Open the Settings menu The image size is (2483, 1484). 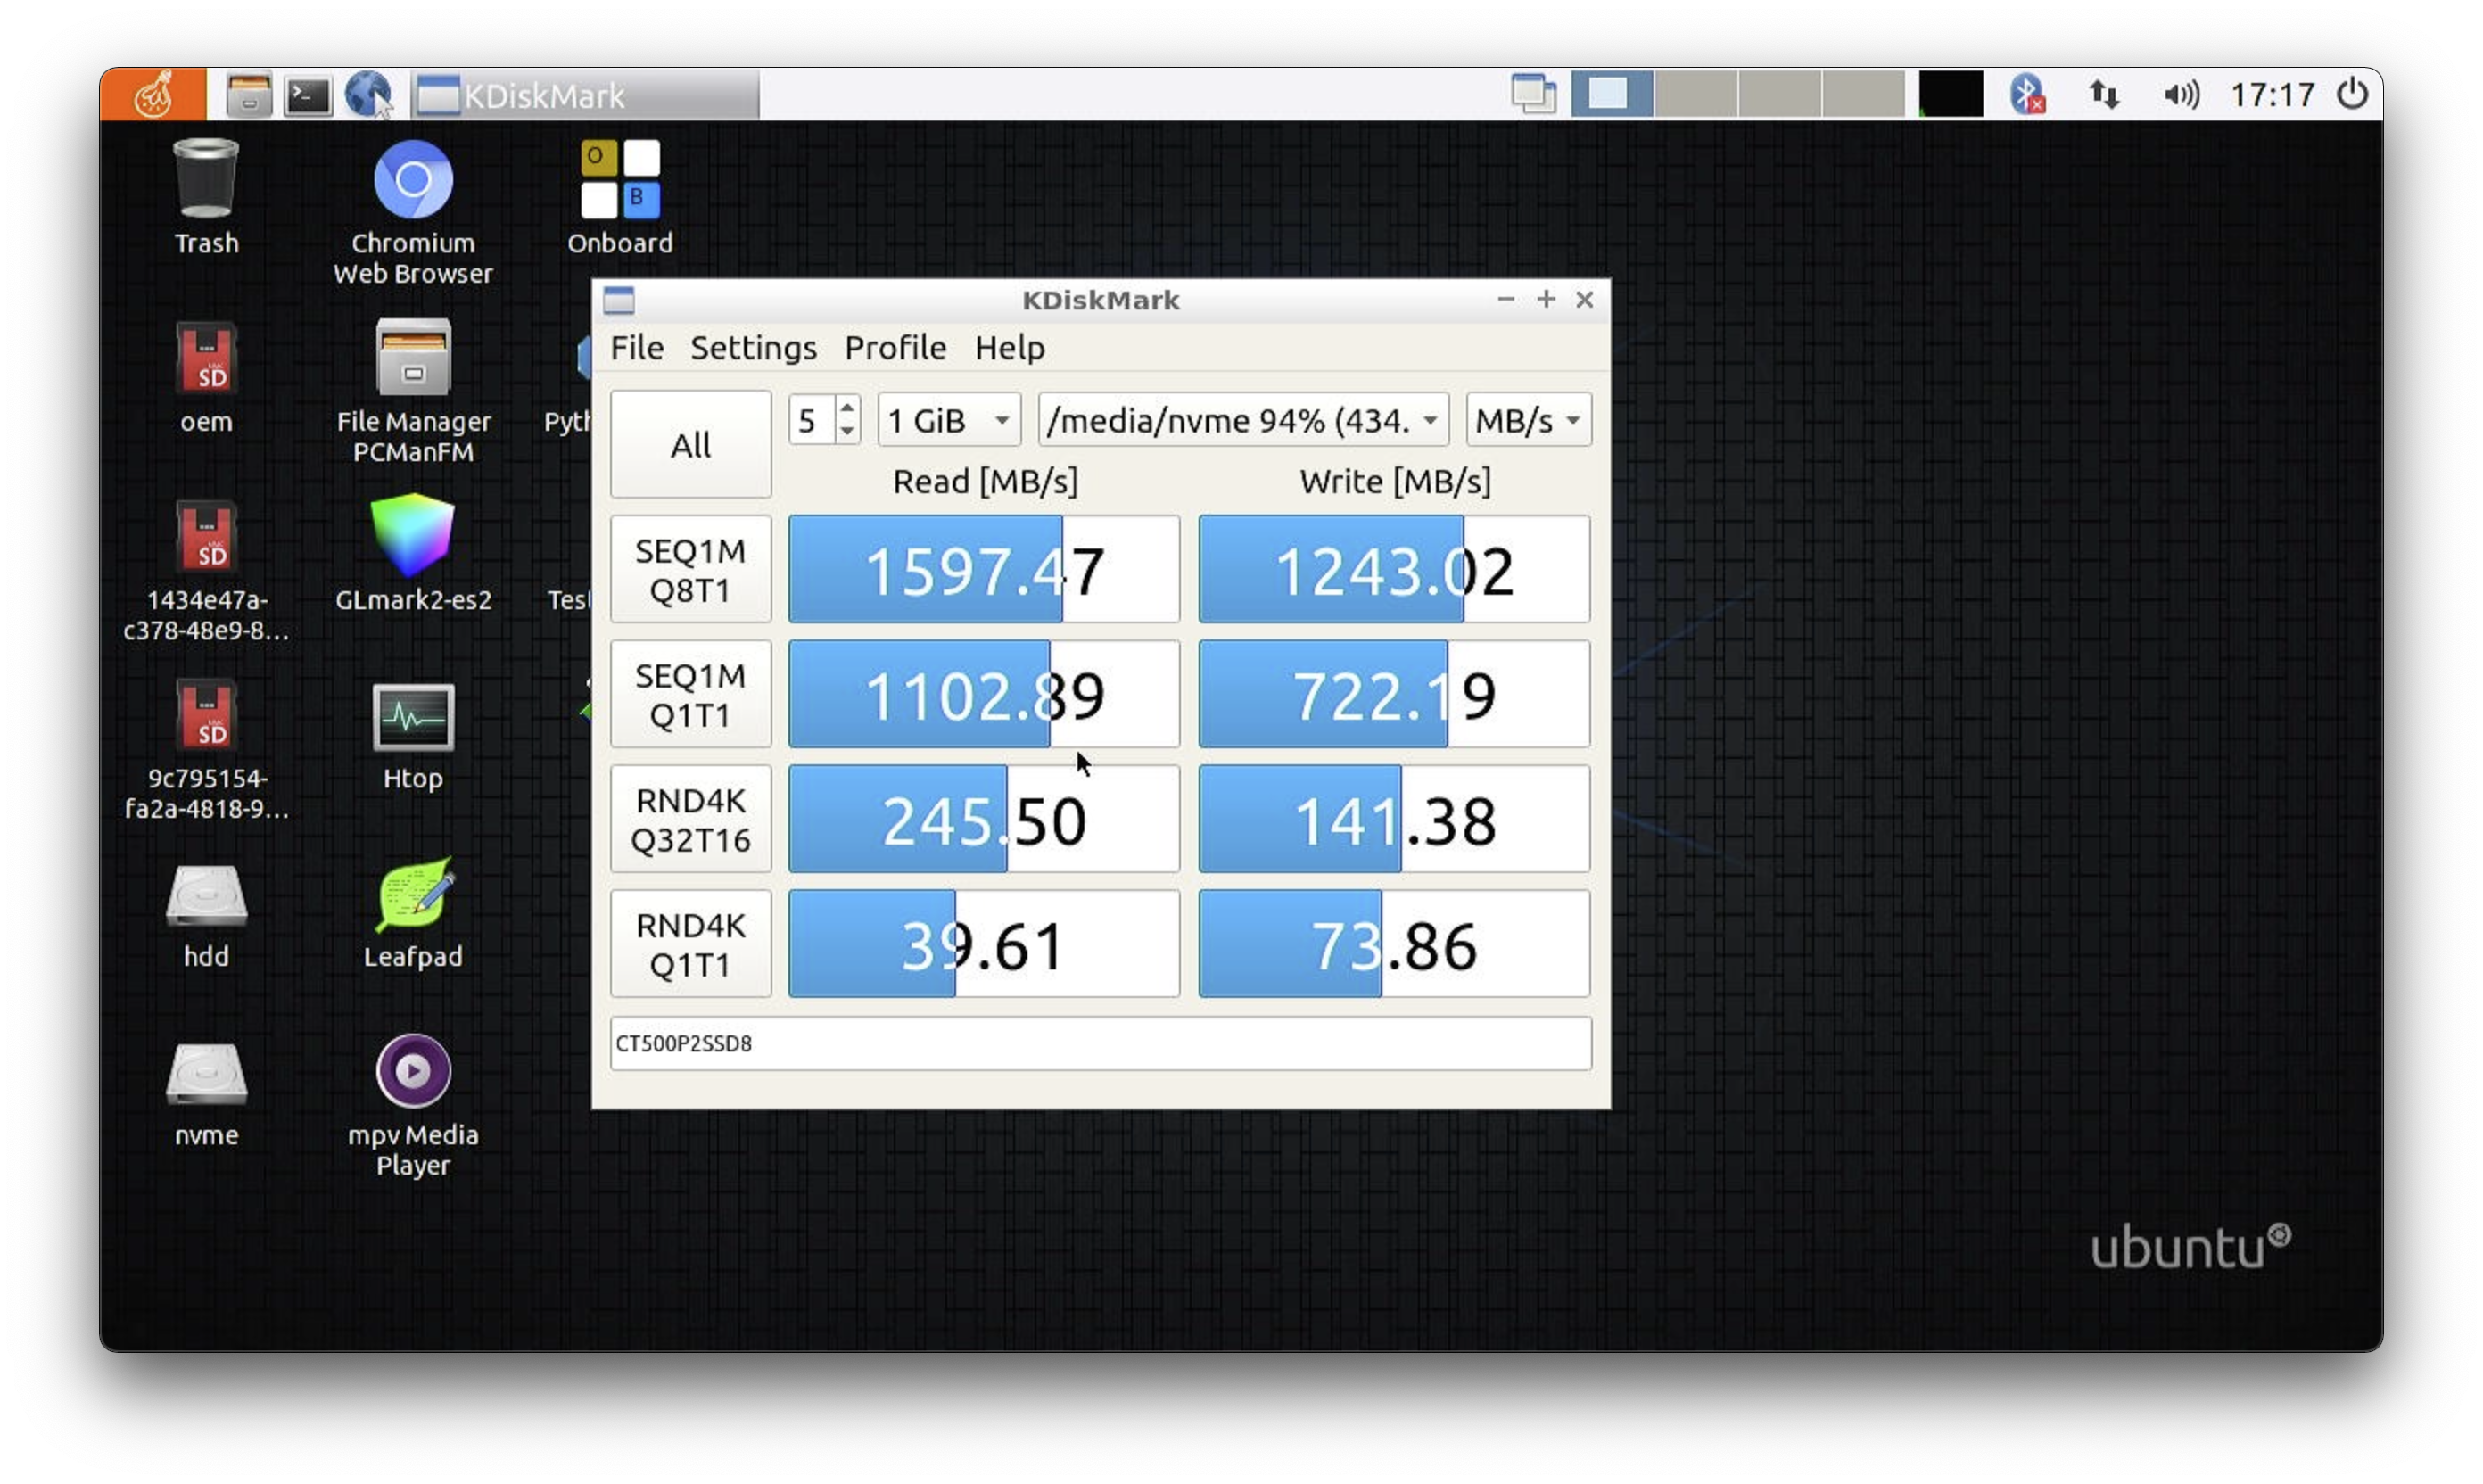click(x=753, y=347)
